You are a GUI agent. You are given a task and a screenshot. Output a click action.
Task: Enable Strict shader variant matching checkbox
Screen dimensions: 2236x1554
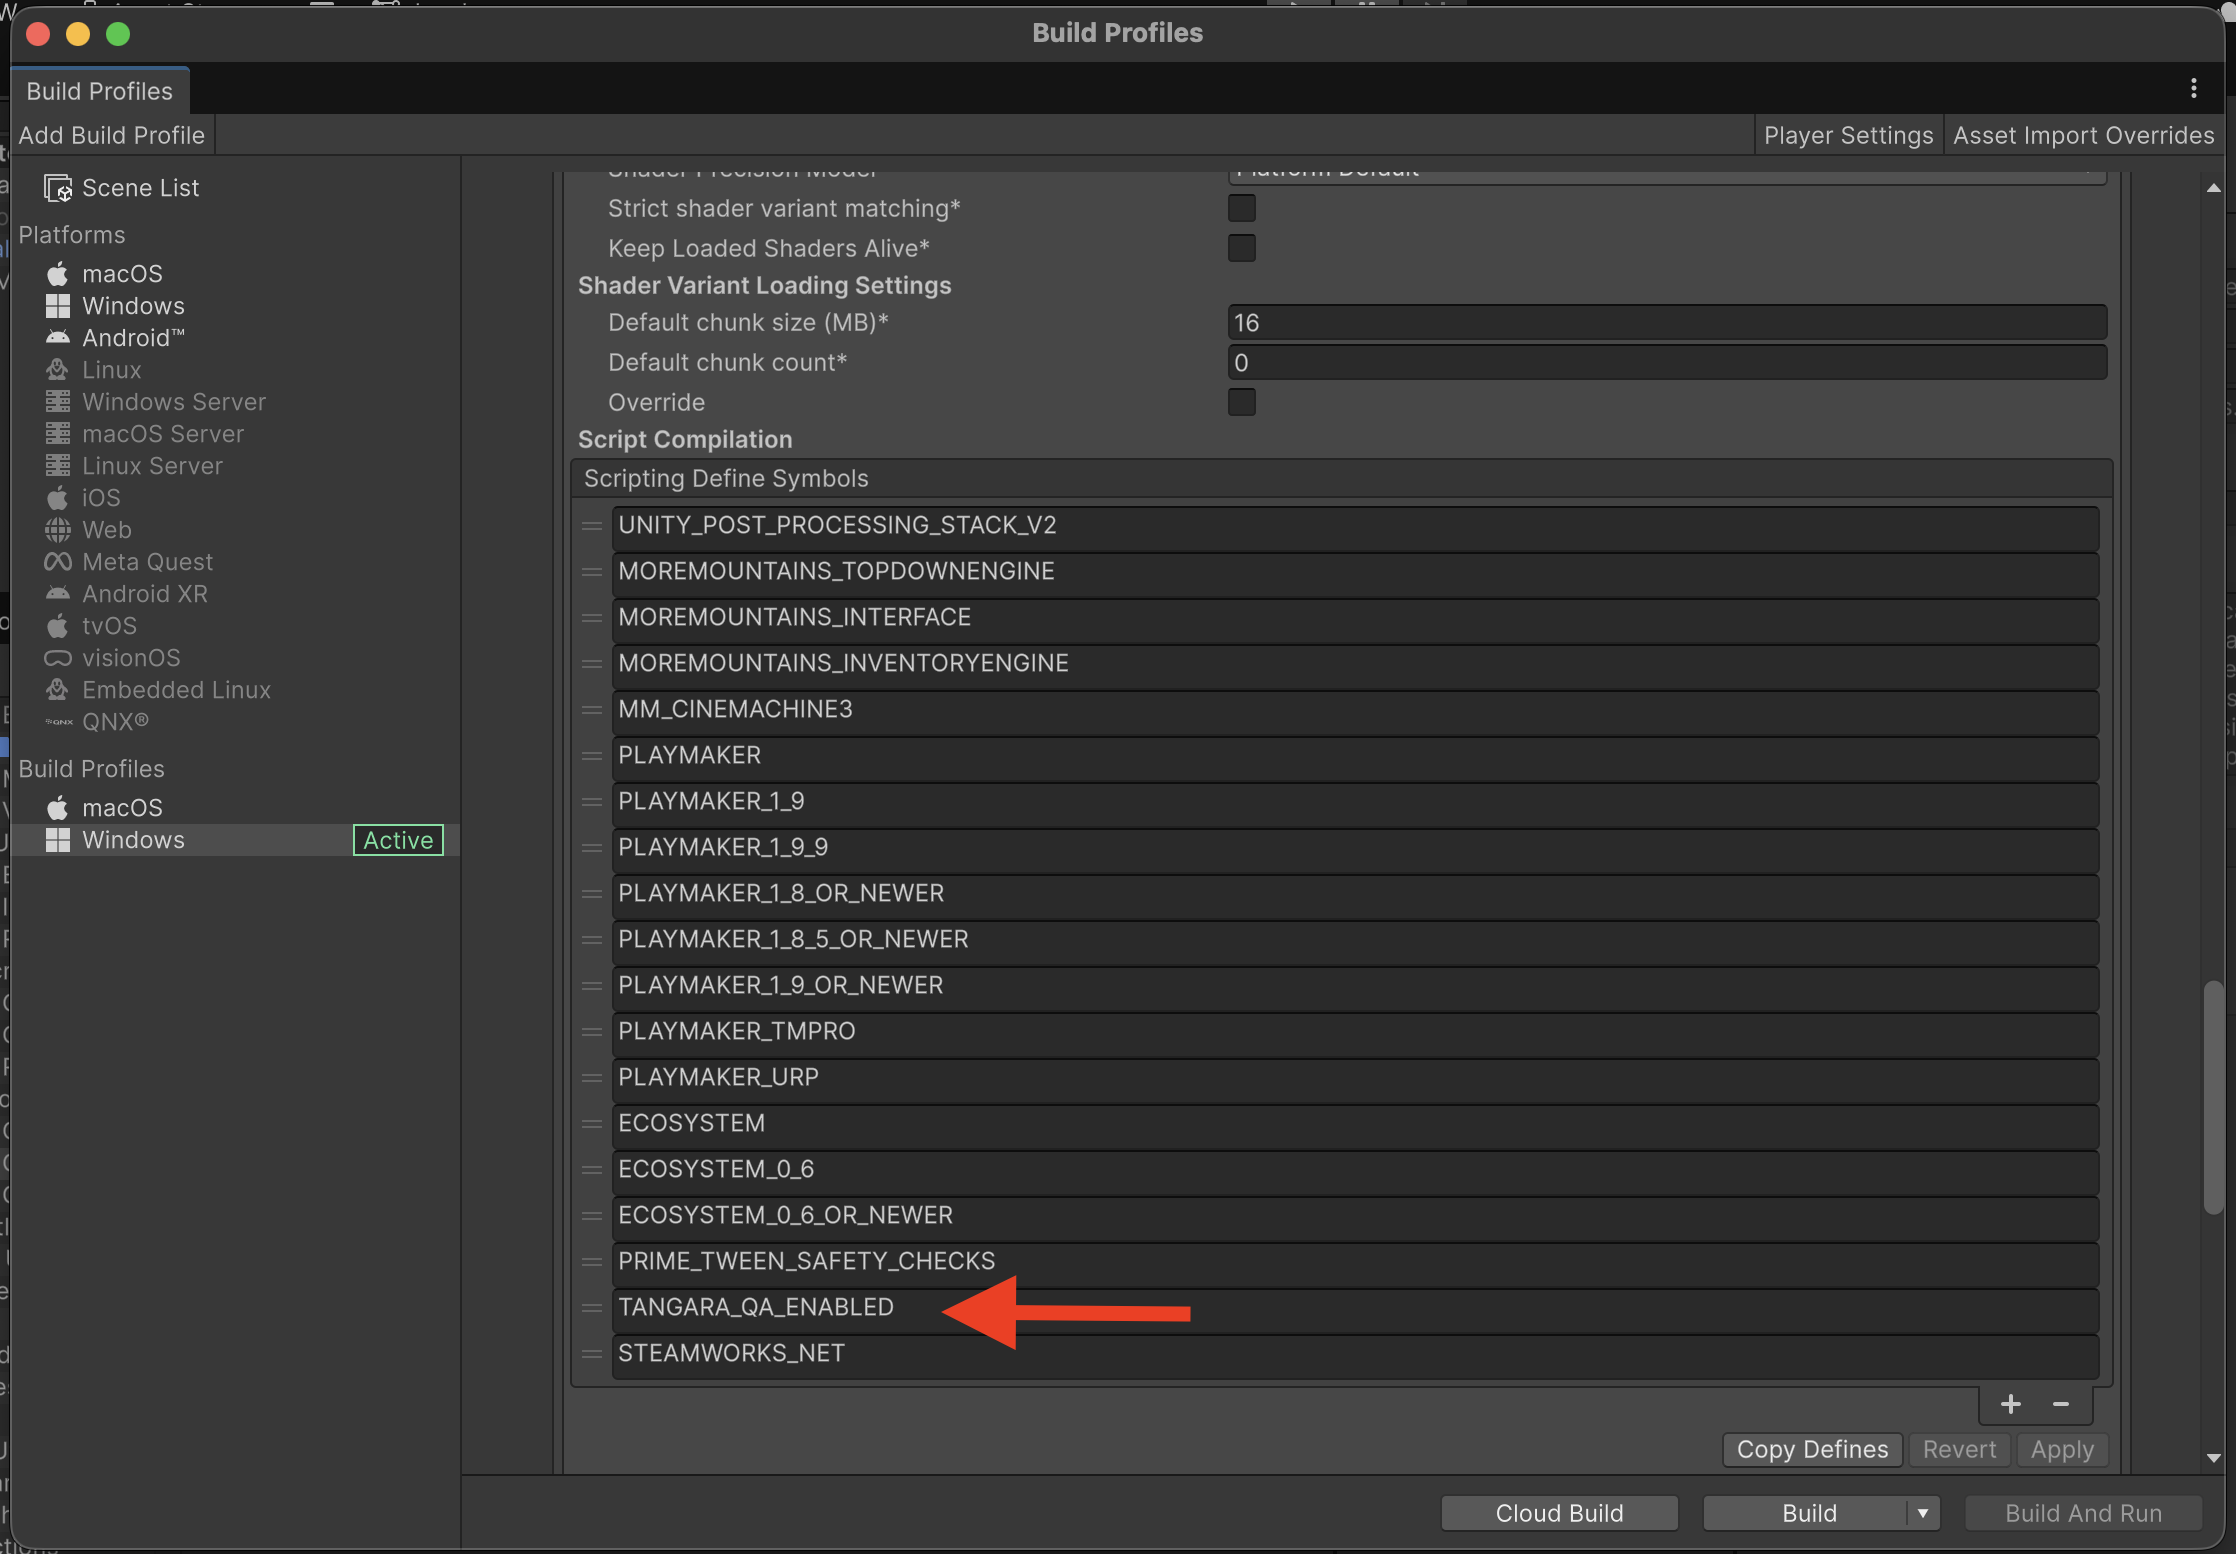click(x=1241, y=208)
